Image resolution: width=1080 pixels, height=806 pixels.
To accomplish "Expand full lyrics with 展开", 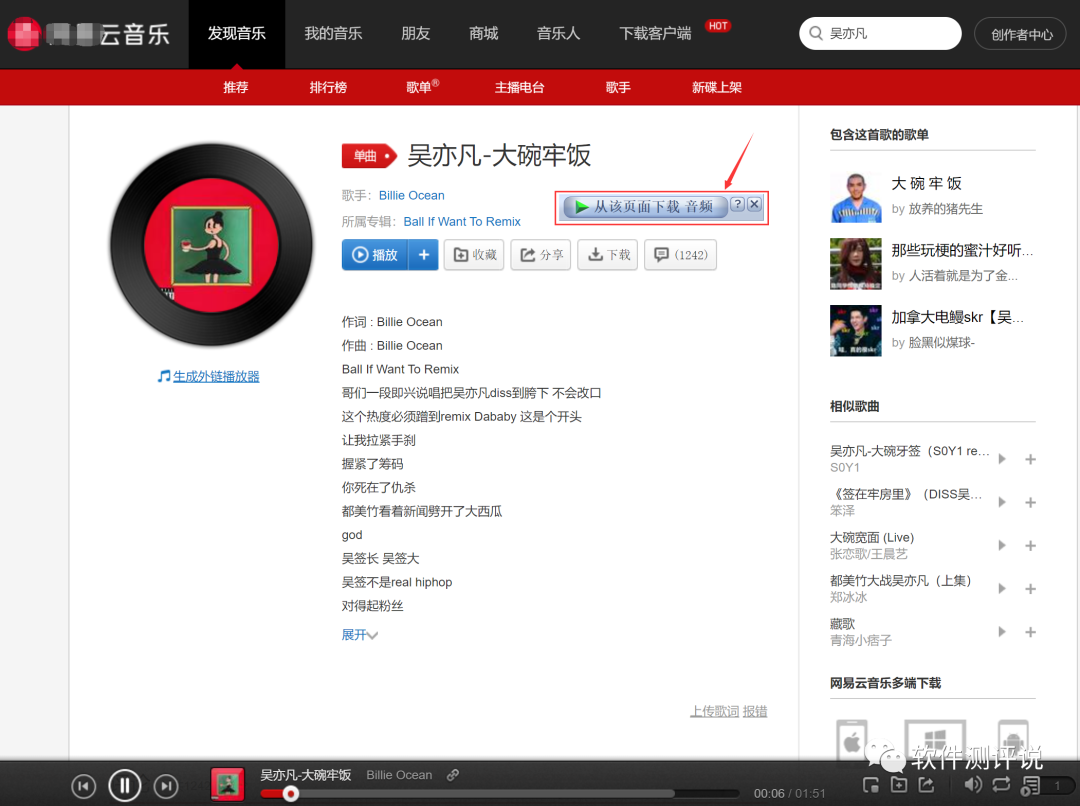I will click(x=360, y=634).
